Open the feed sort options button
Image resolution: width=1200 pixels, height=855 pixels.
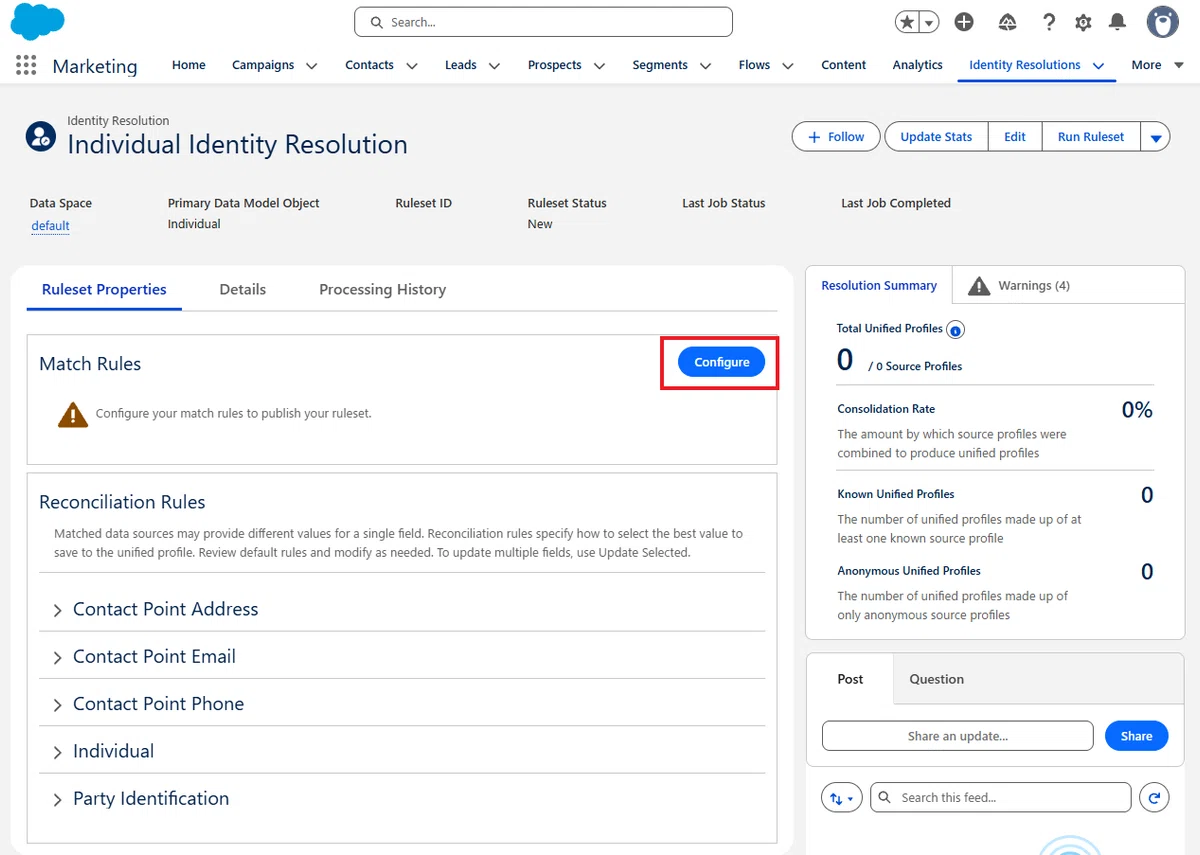coord(841,798)
